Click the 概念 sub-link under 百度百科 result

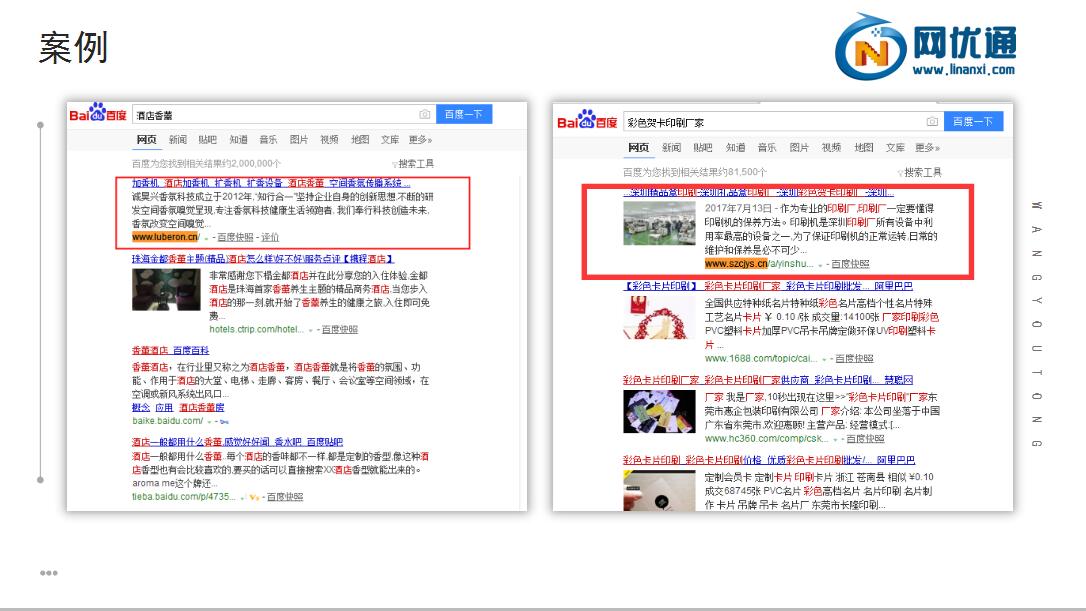click(x=141, y=407)
